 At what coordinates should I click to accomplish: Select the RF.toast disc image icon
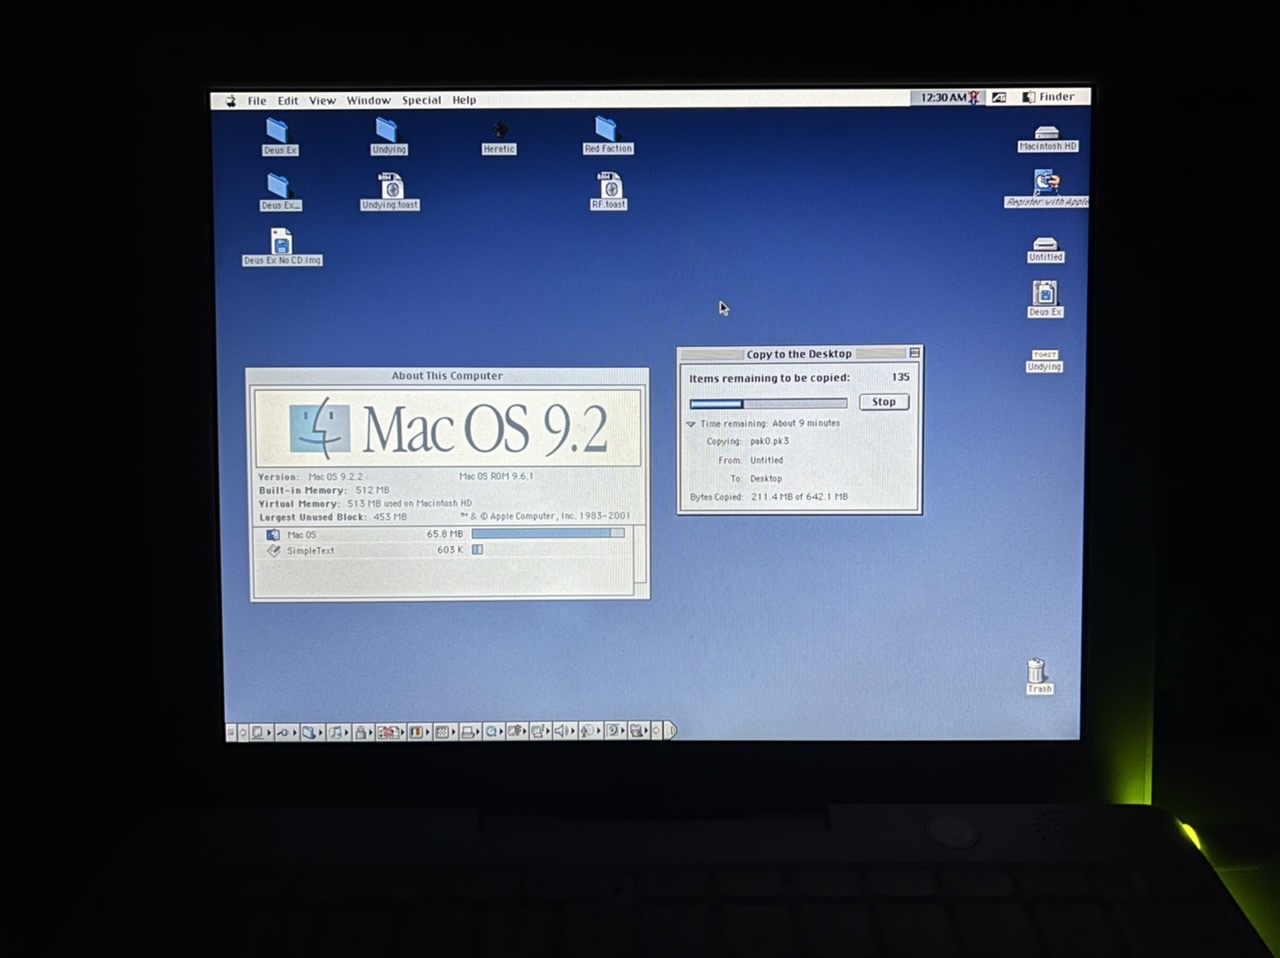[x=608, y=188]
